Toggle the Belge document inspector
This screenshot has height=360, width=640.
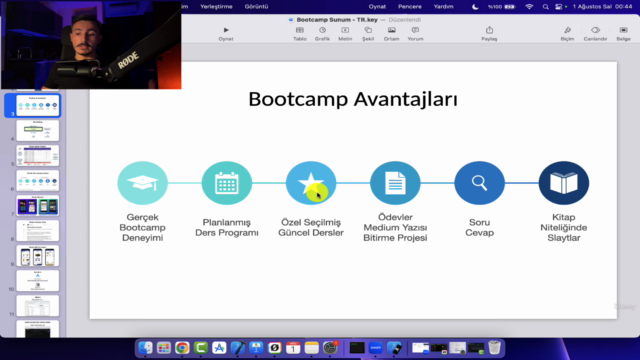[623, 30]
